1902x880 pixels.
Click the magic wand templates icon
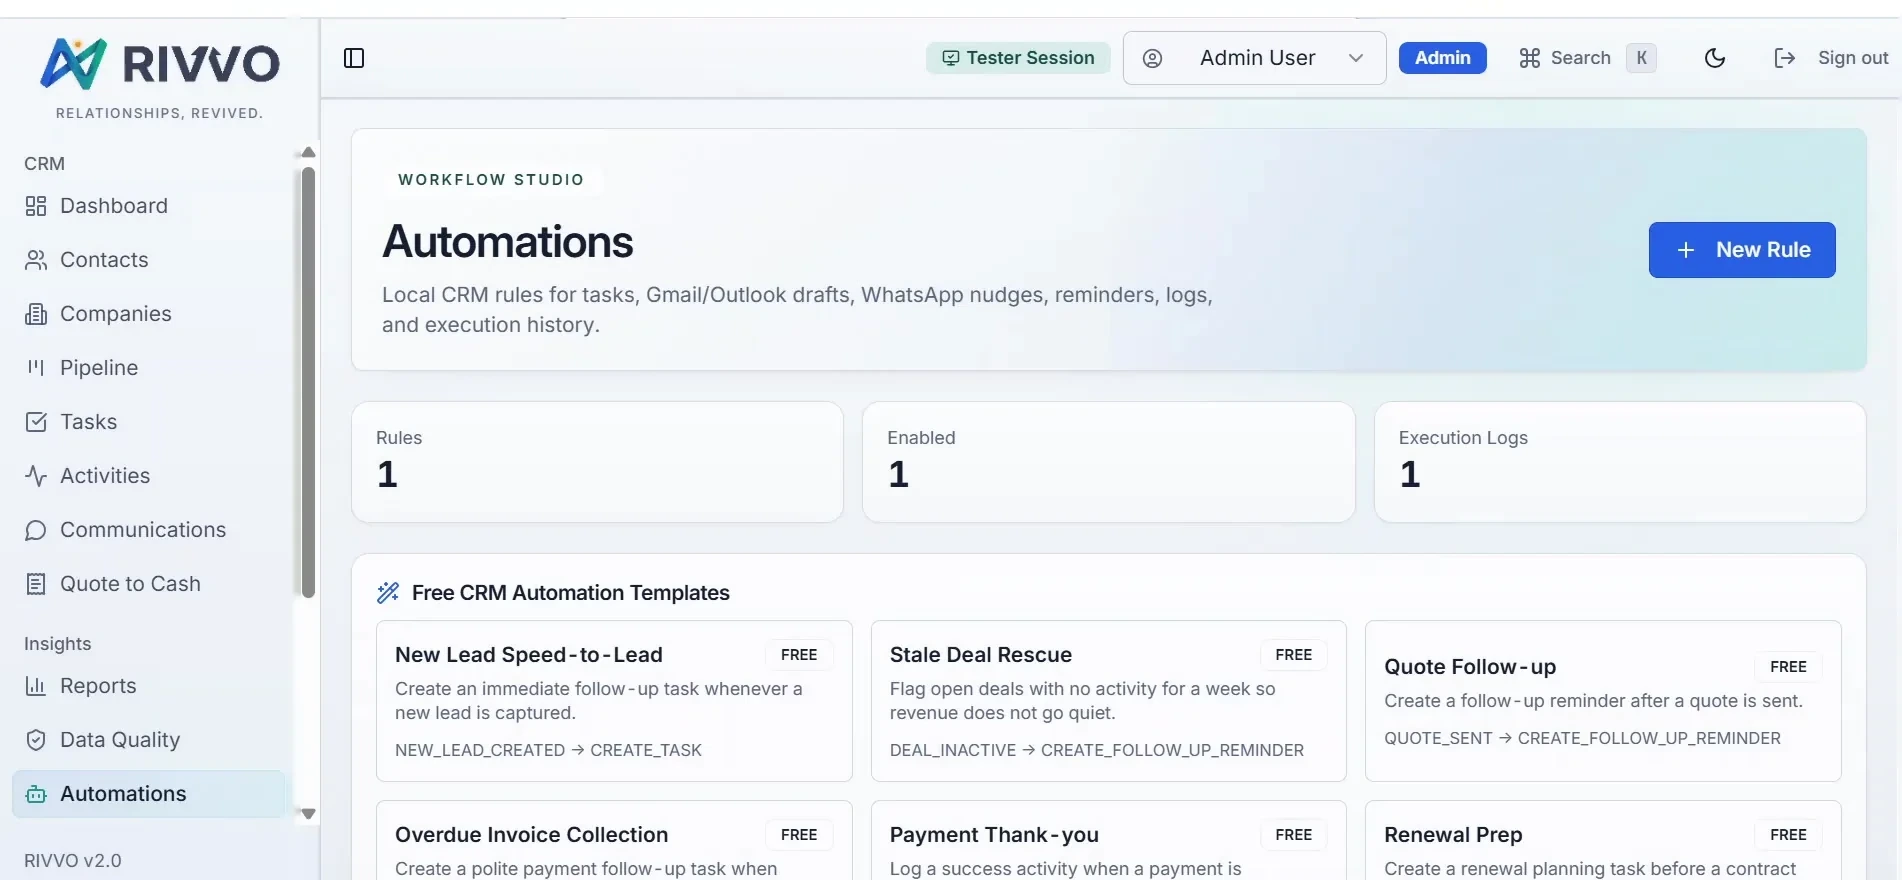click(388, 593)
